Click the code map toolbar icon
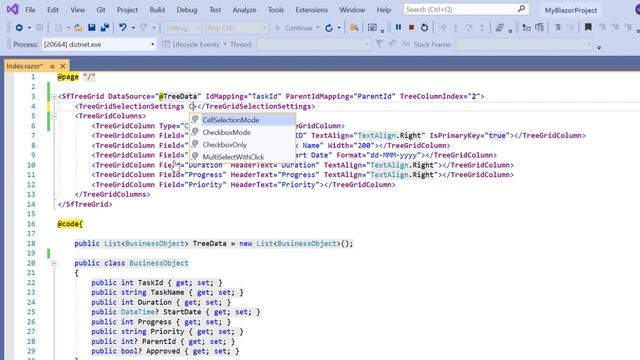 pyautogui.click(x=500, y=28)
